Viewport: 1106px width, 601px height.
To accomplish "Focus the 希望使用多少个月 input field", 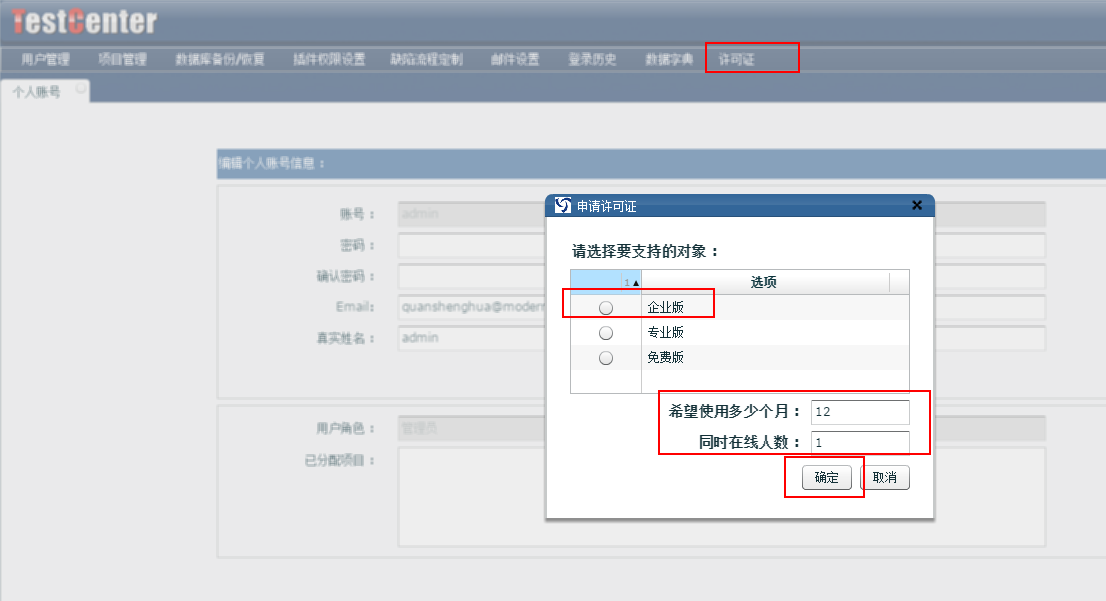I will [x=859, y=412].
